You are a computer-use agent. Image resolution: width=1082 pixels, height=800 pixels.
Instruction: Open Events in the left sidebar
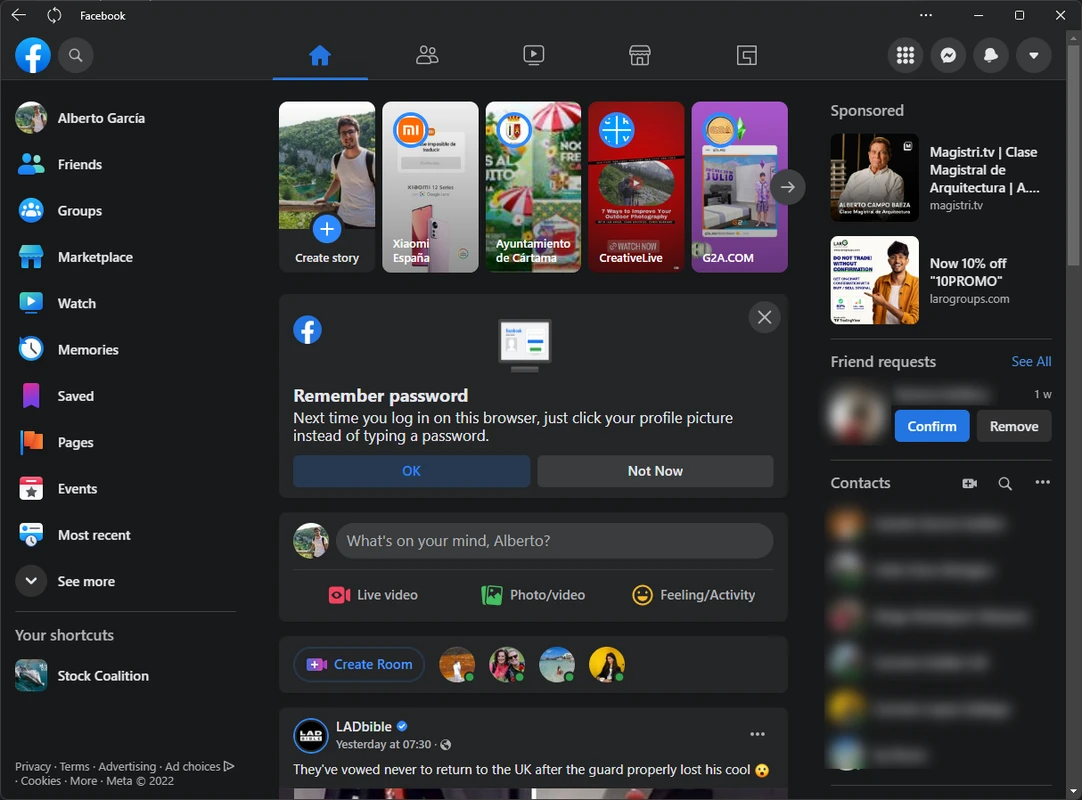pos(126,488)
